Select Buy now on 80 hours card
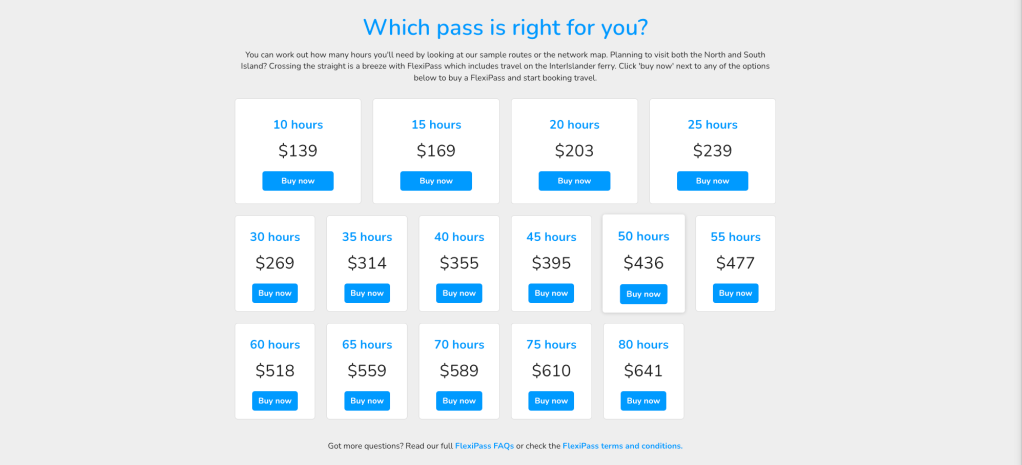The image size is (1022, 465). pos(643,401)
